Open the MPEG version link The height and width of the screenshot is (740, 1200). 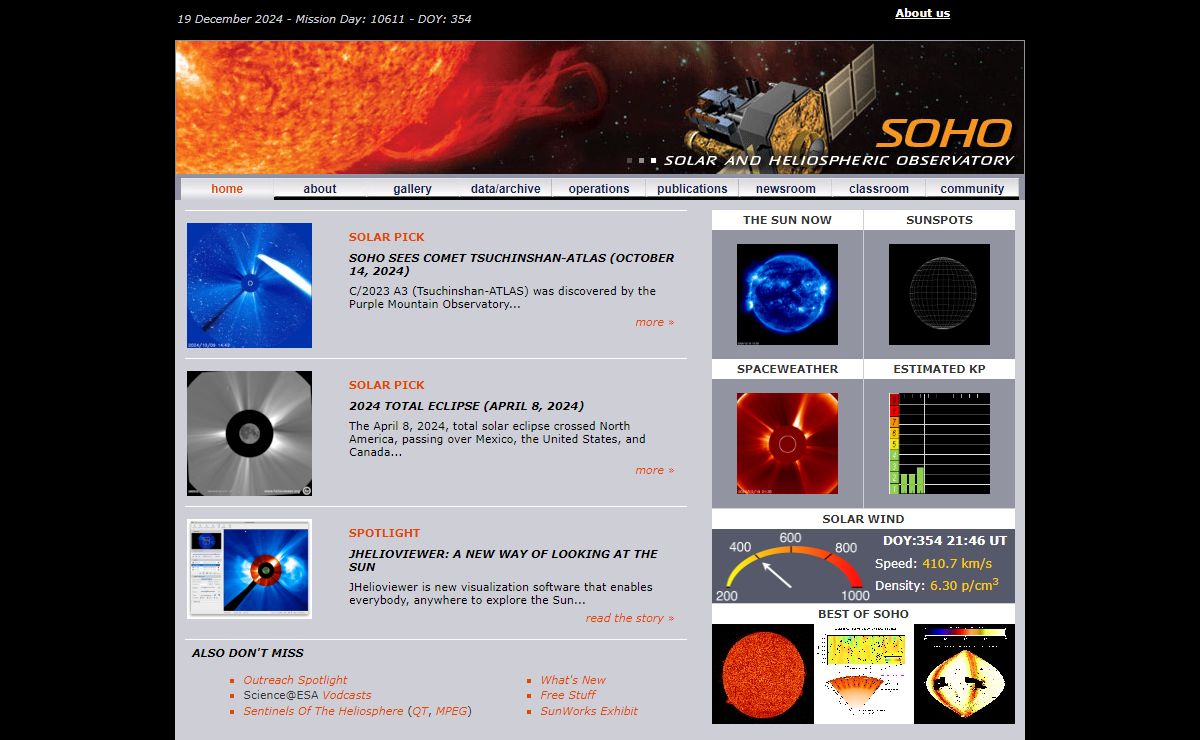[451, 711]
